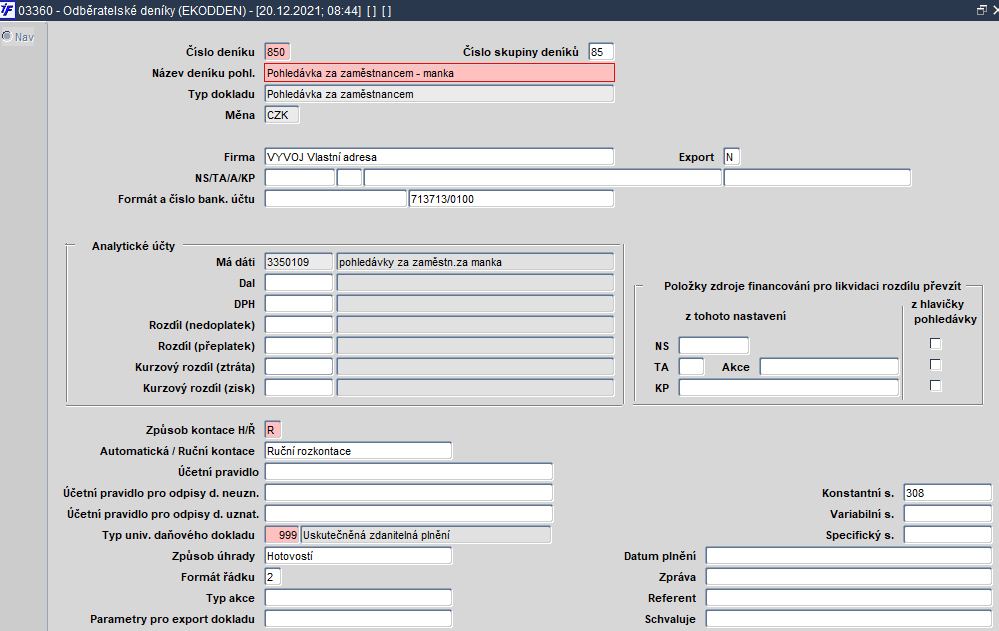Click the Formát řádku field with 2

click(273, 577)
